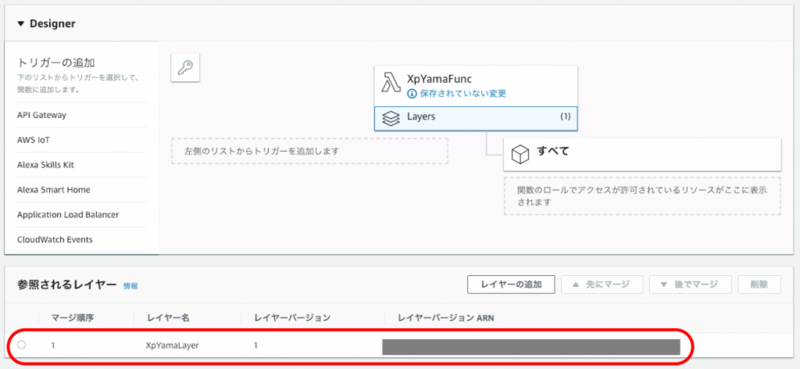Add API Gateway trigger
Image resolution: width=800 pixels, height=369 pixels.
click(x=42, y=115)
